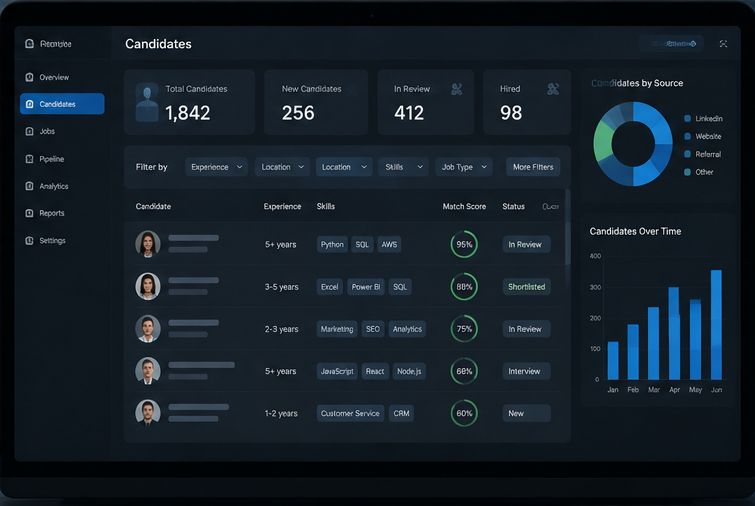Click the Status column header
The height and width of the screenshot is (506, 755).
513,206
